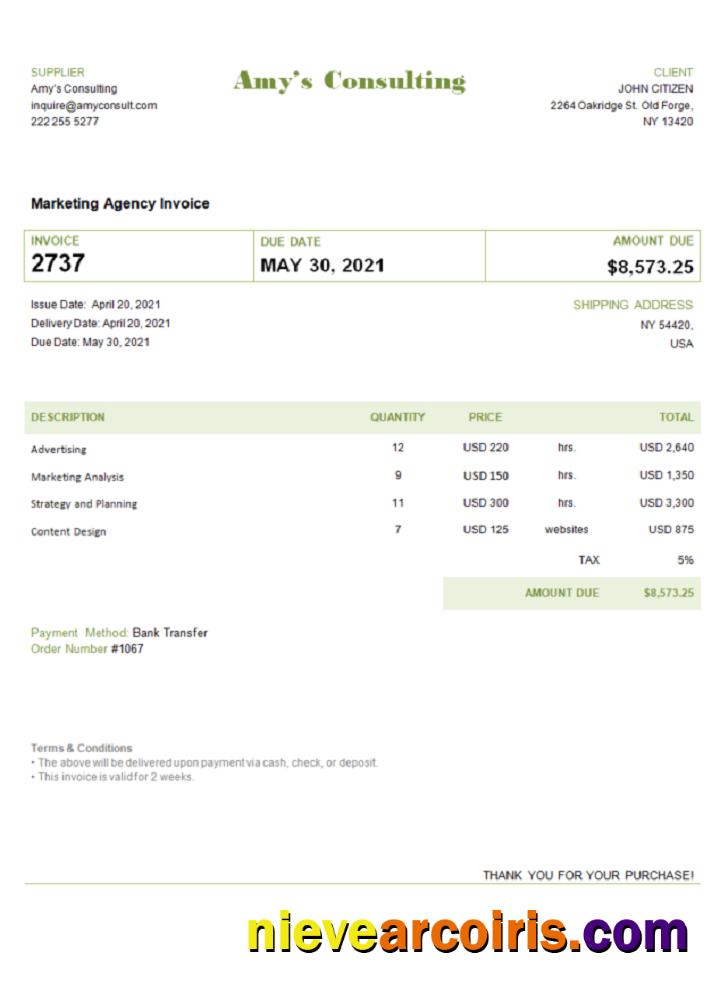Select the Content Design line item
This screenshot has width=720, height=1000.
coord(68,531)
